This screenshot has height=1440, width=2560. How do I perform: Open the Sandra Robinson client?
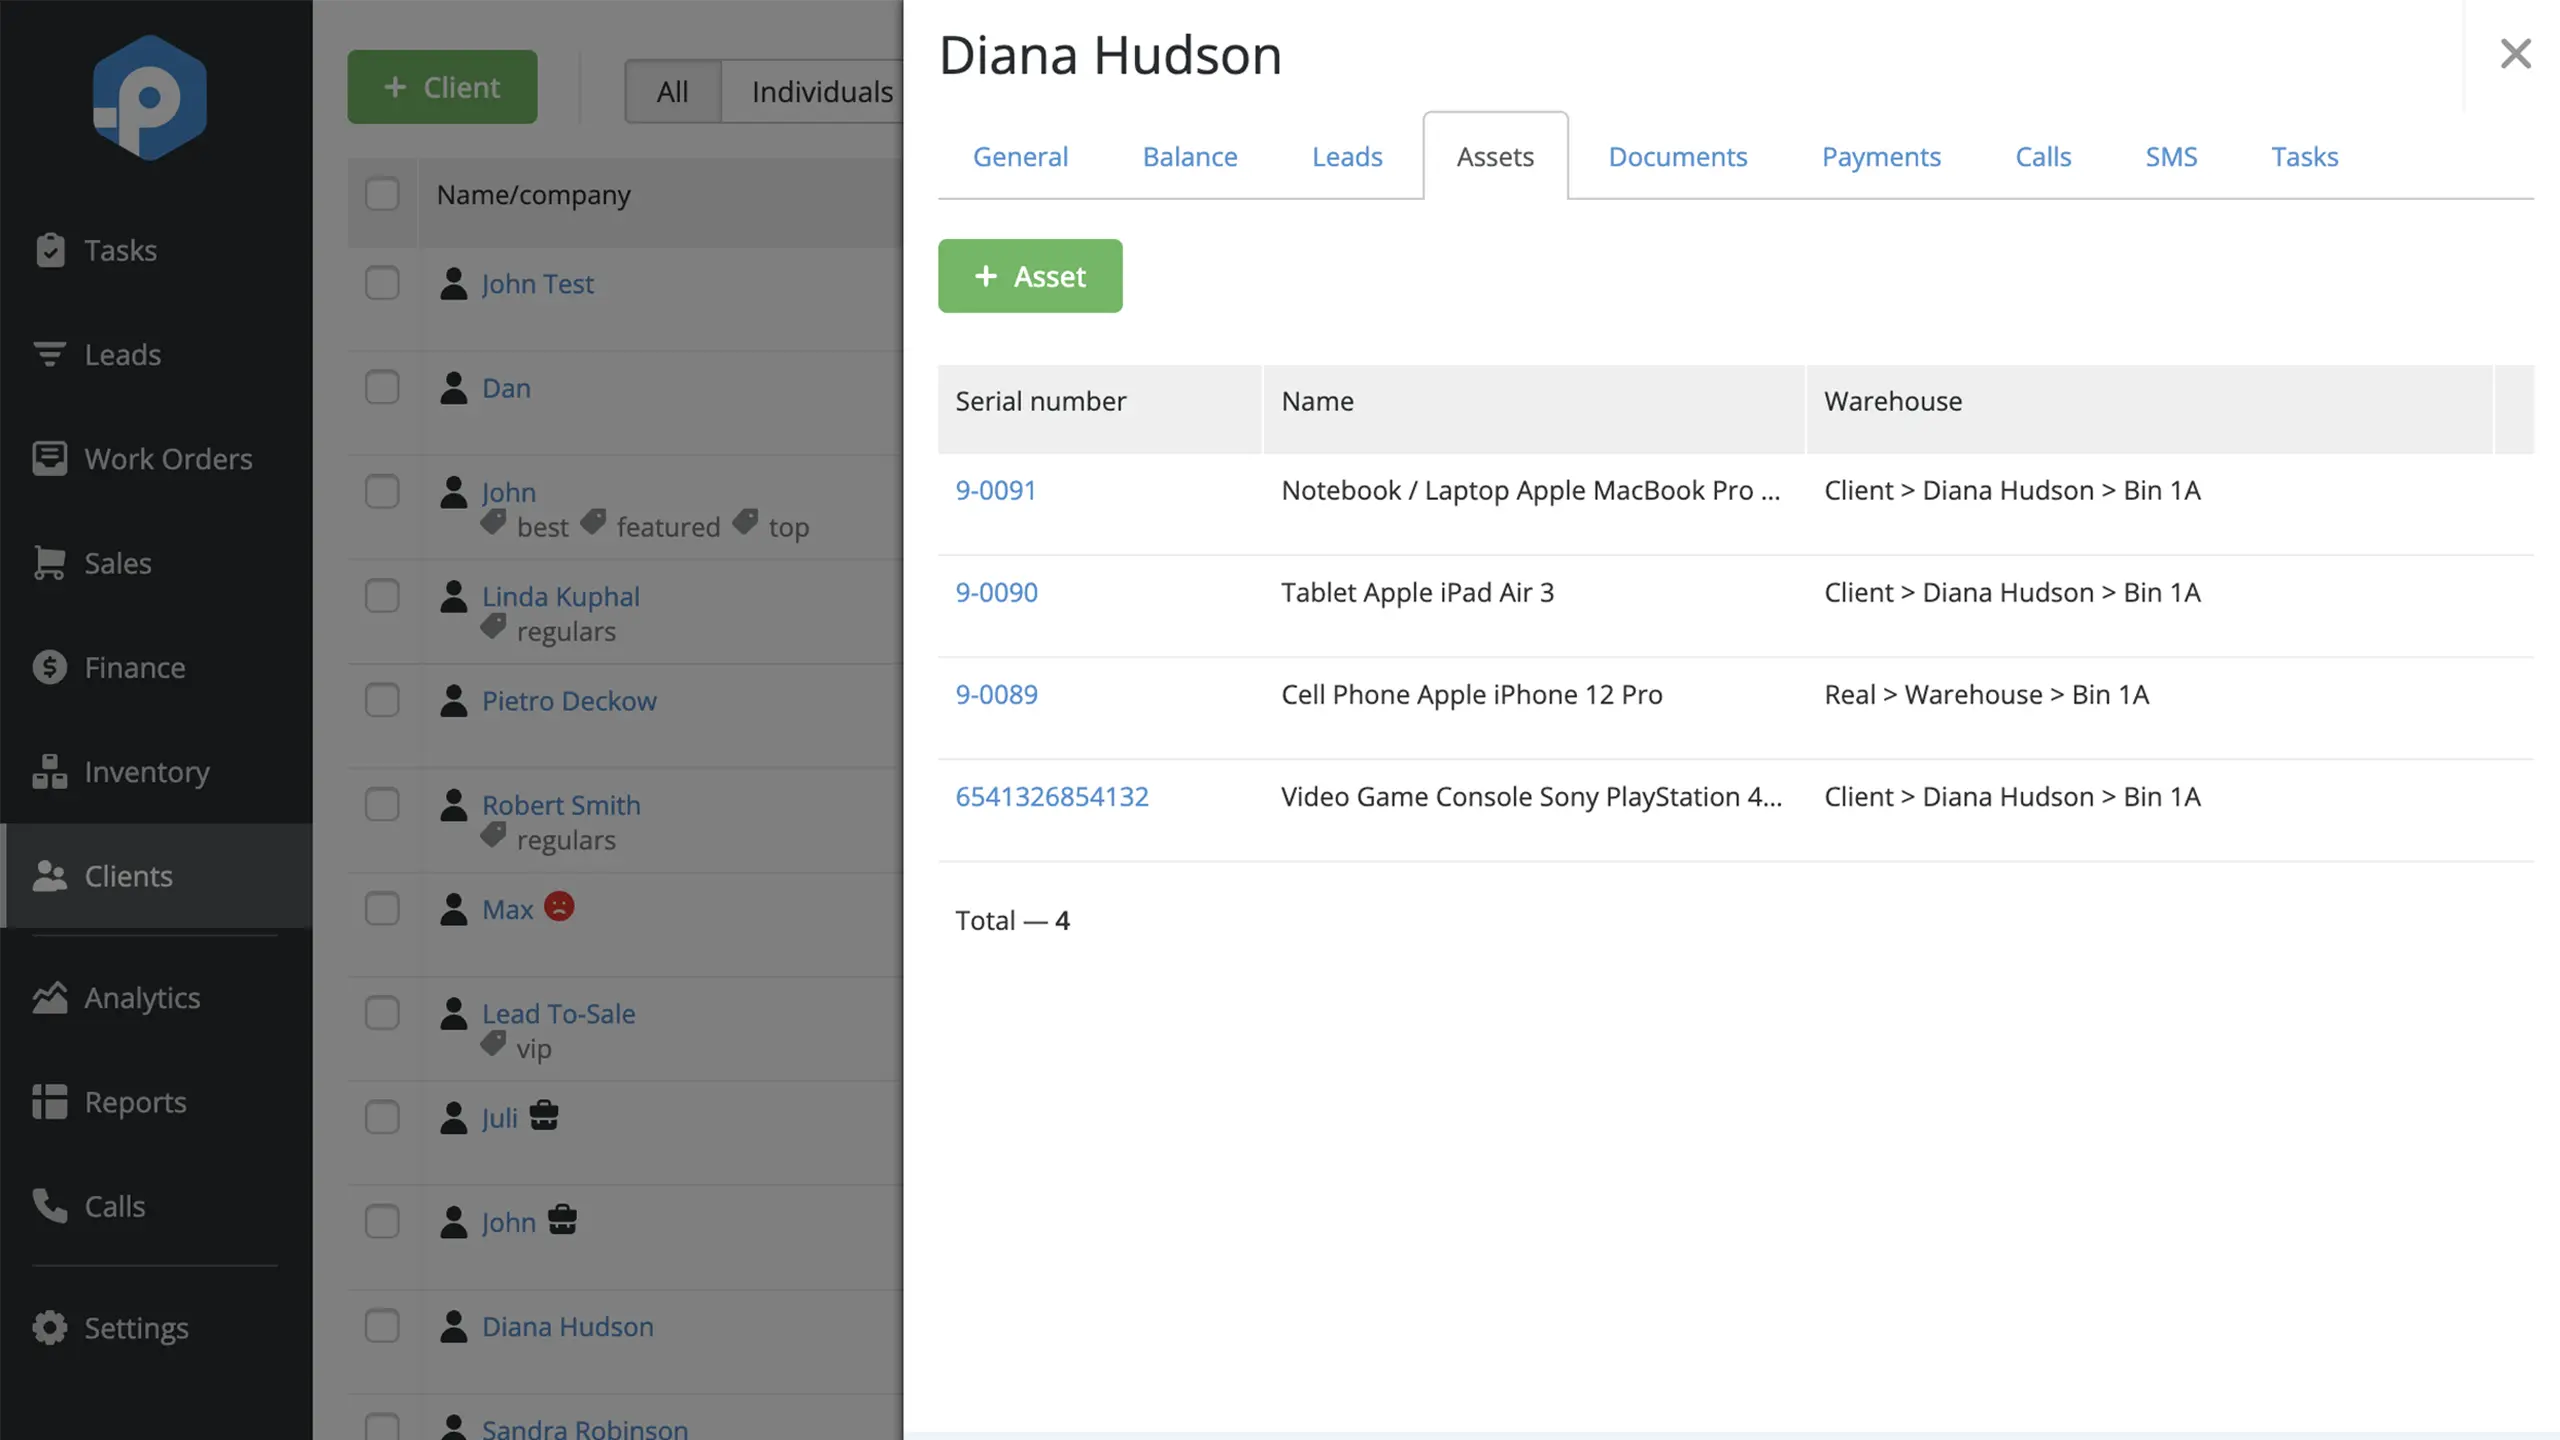585,1428
